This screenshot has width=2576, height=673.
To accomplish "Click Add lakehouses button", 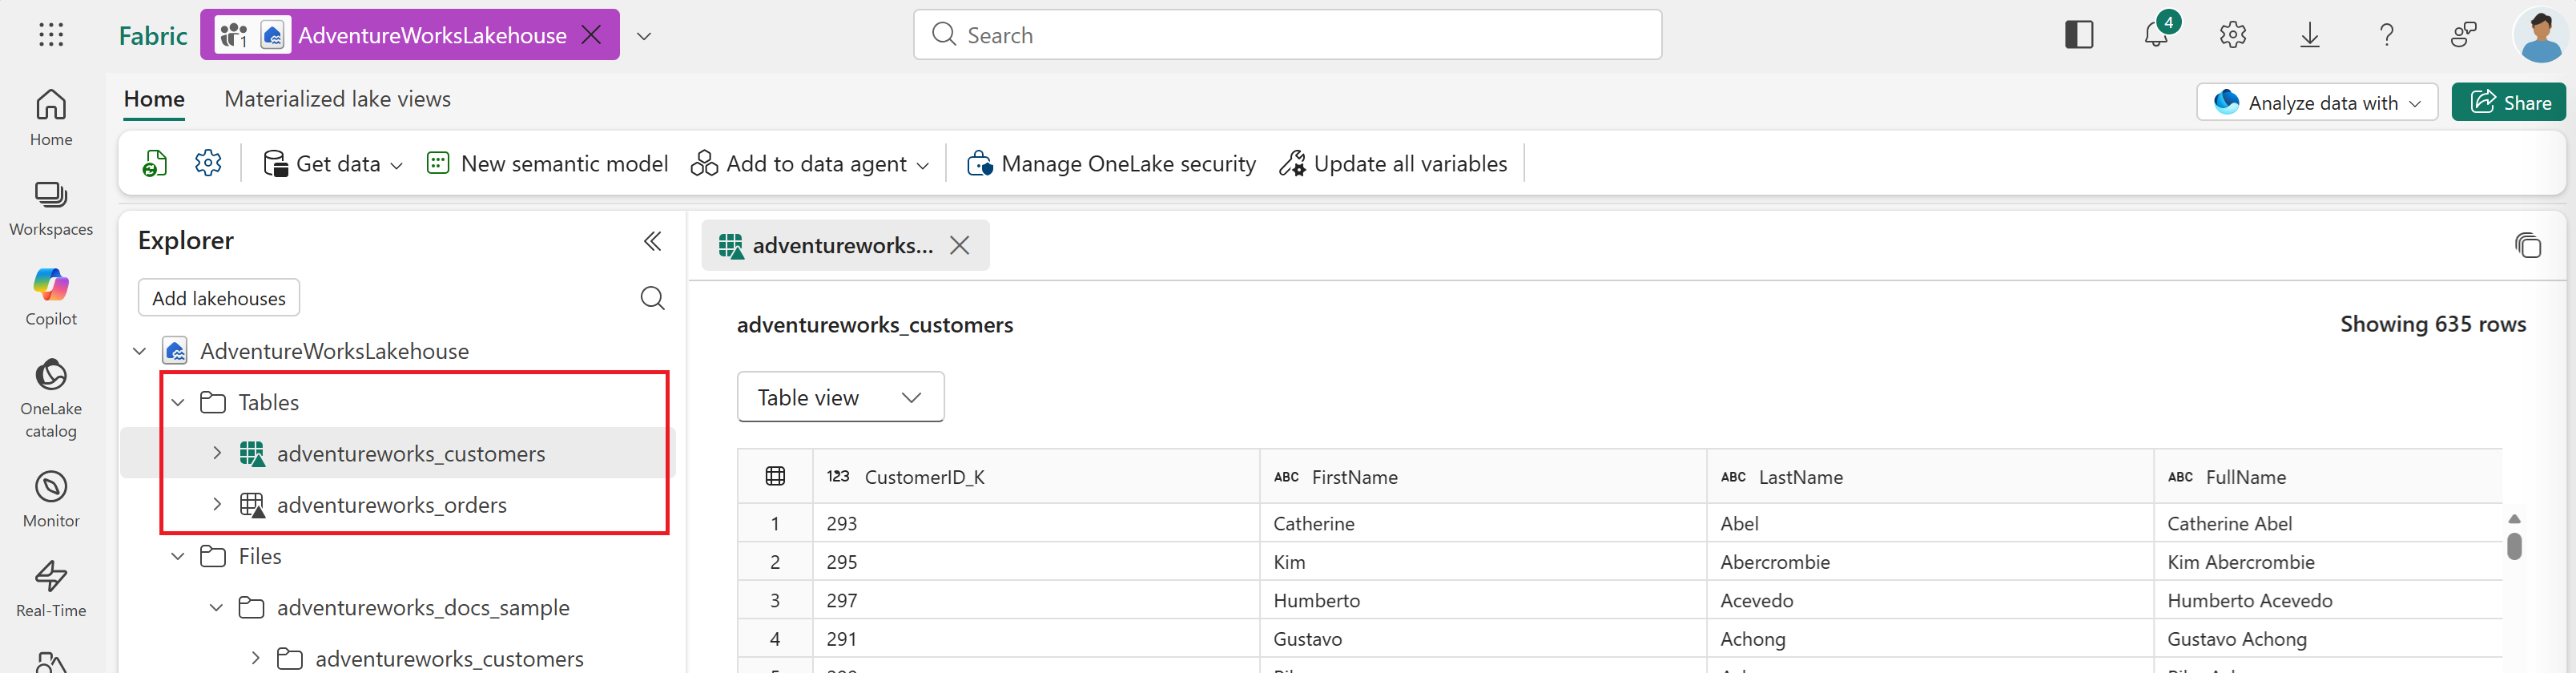I will pyautogui.click(x=219, y=298).
